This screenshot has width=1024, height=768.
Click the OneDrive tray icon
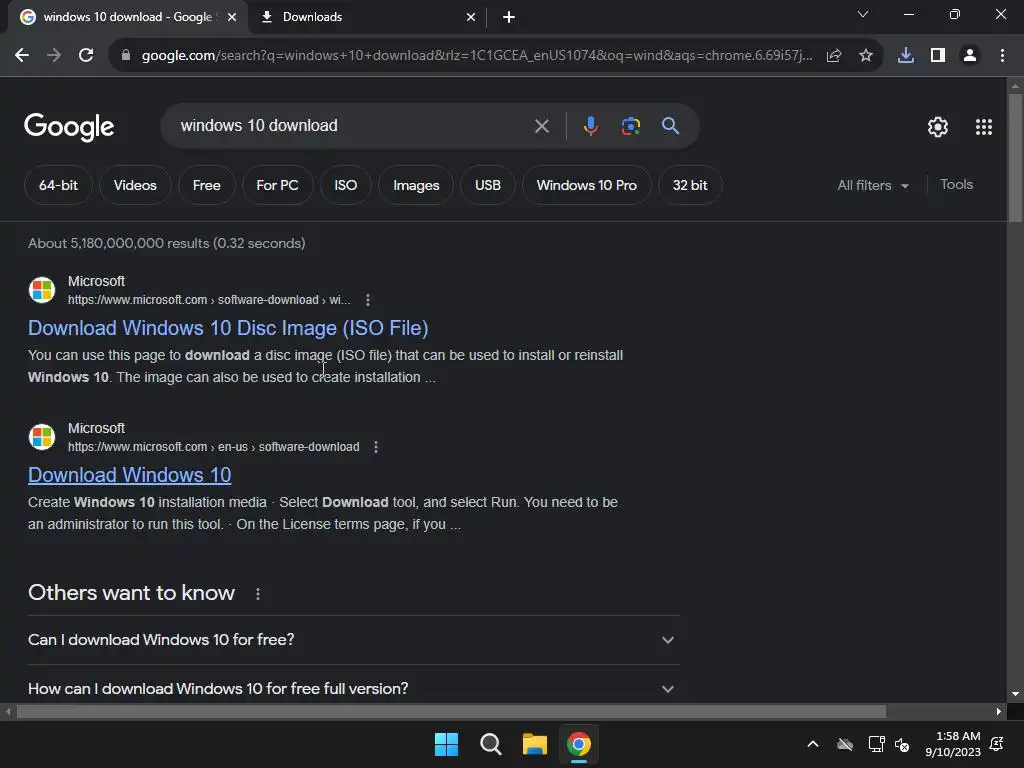(x=845, y=744)
